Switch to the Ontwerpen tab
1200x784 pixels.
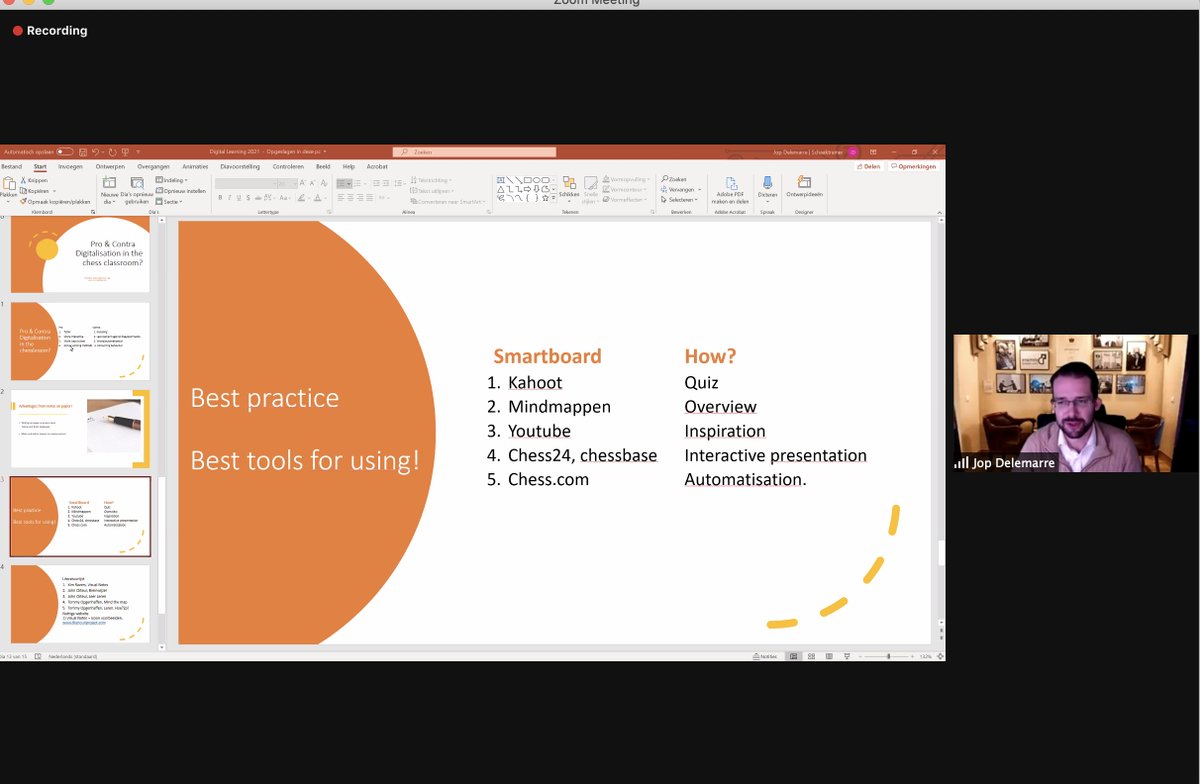pos(110,167)
